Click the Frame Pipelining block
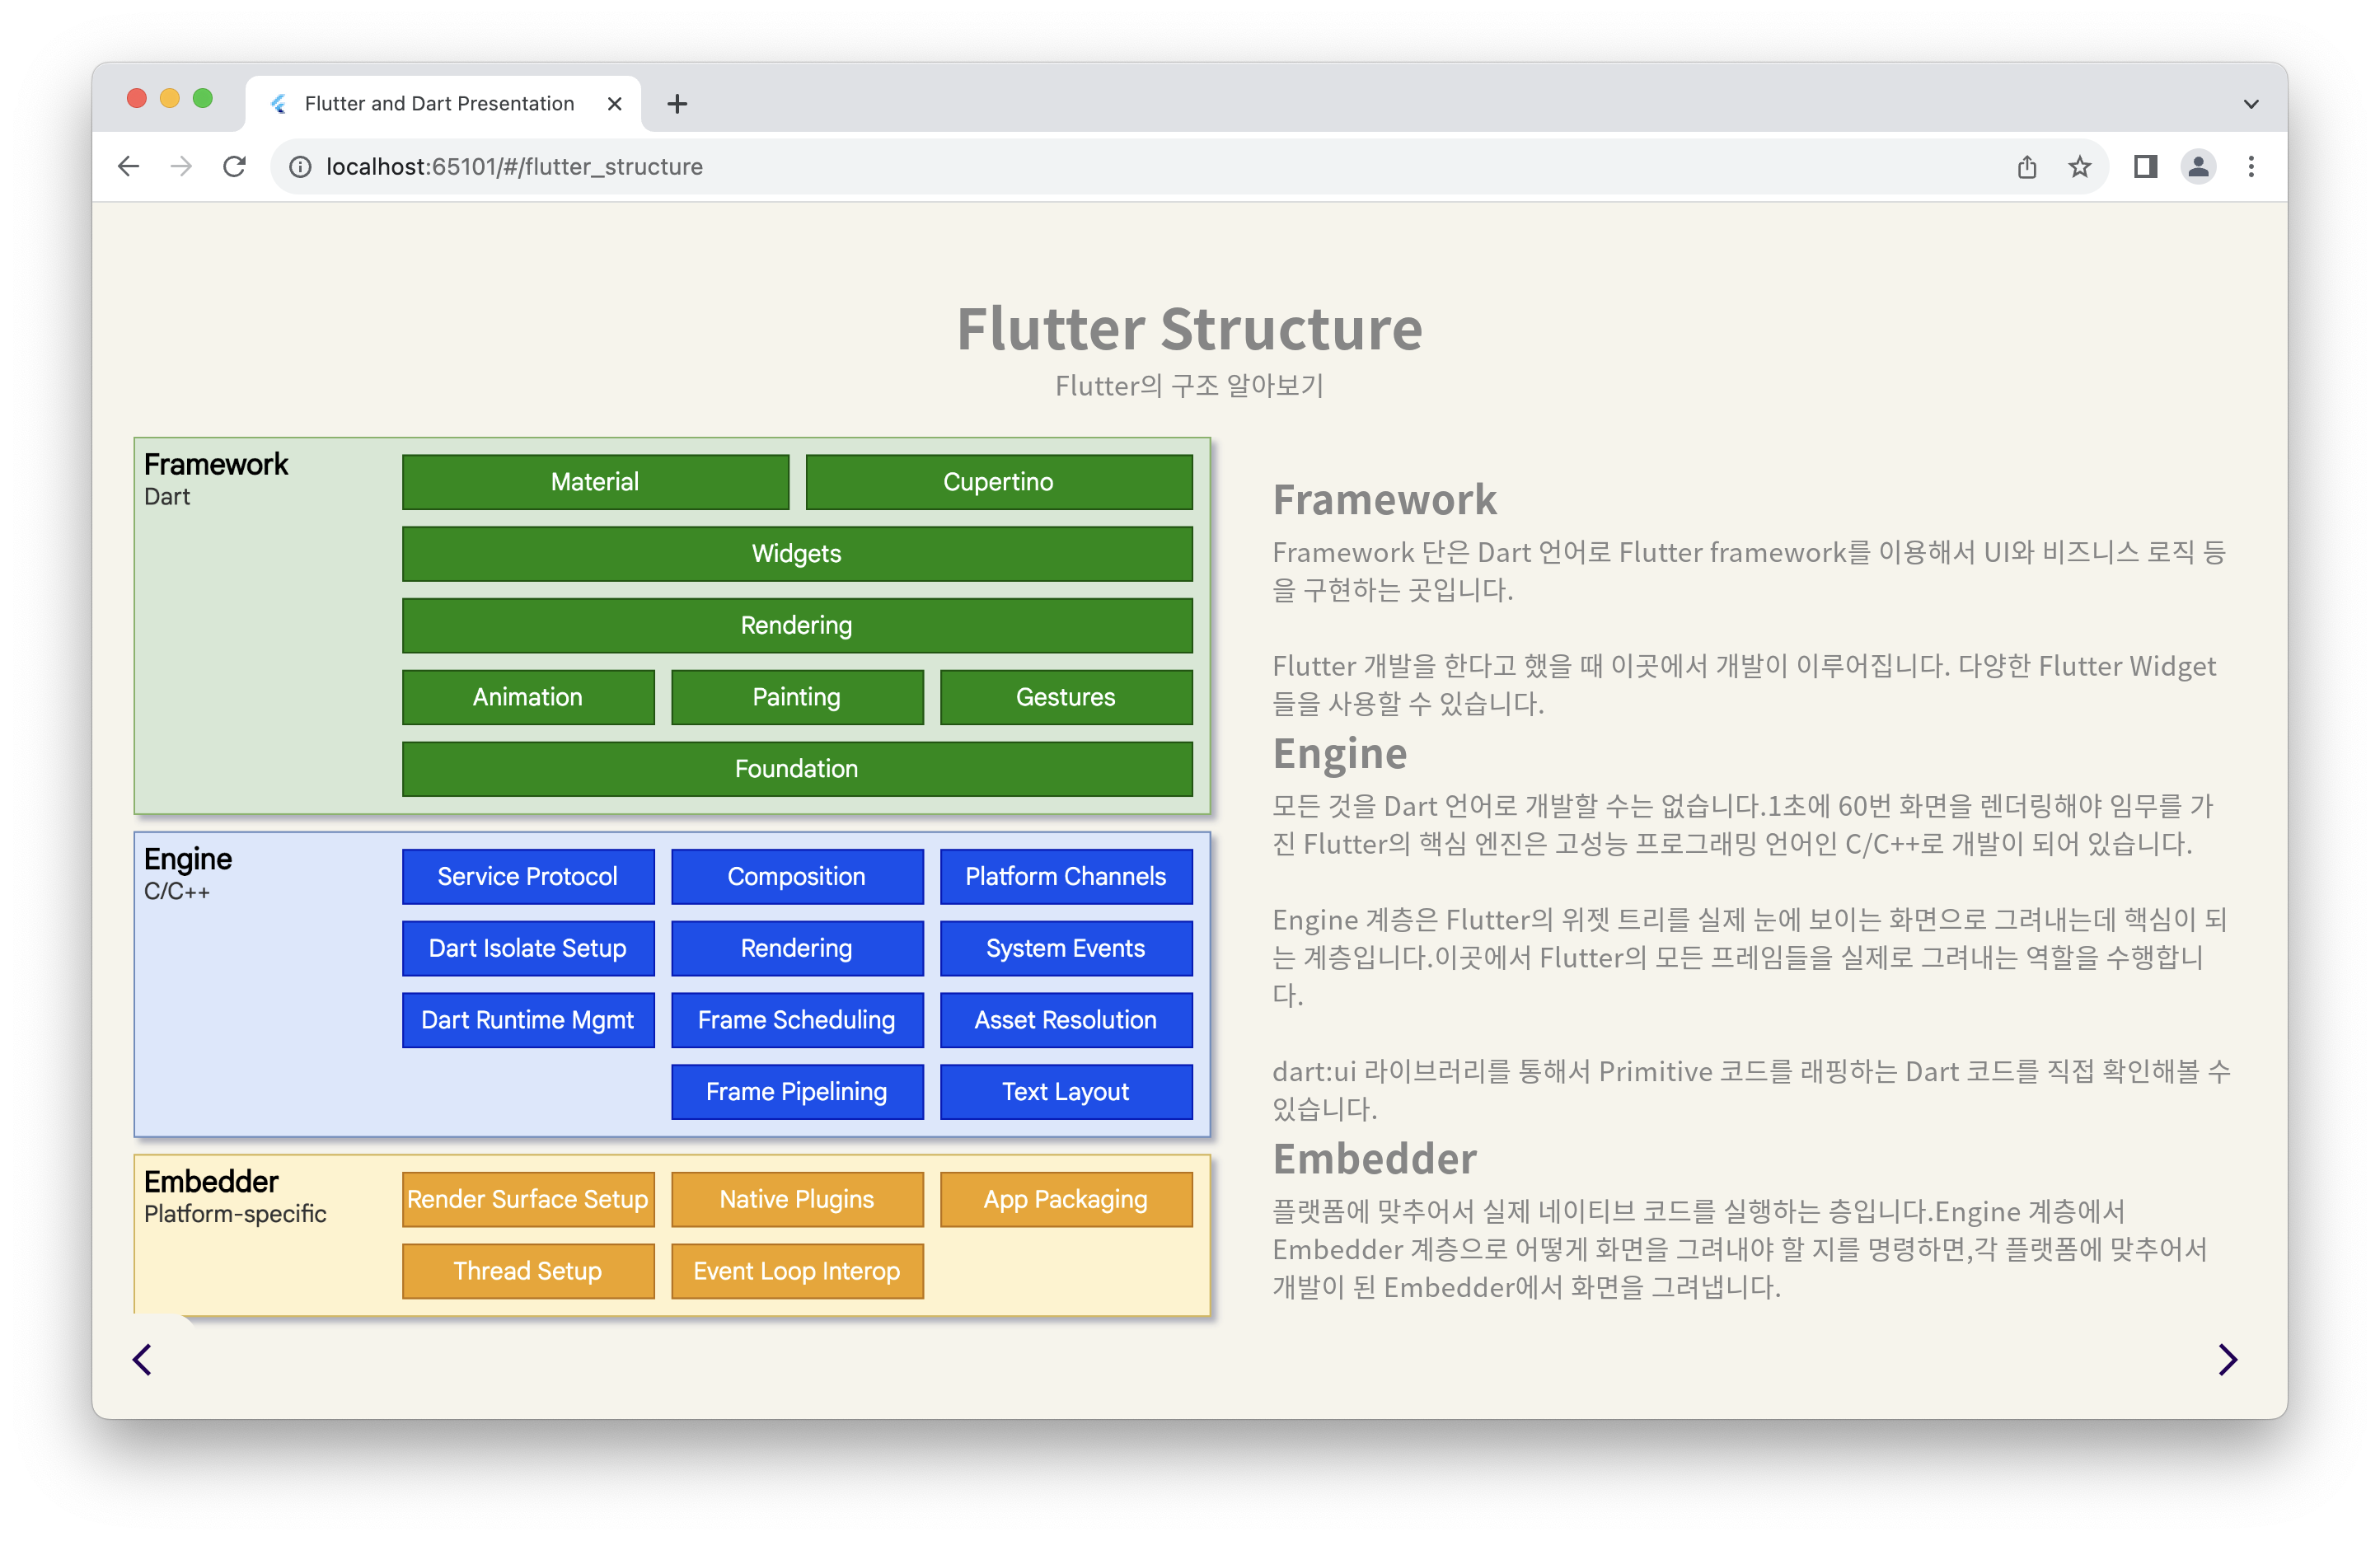This screenshot has height=1541, width=2380. pyautogui.click(x=797, y=1092)
